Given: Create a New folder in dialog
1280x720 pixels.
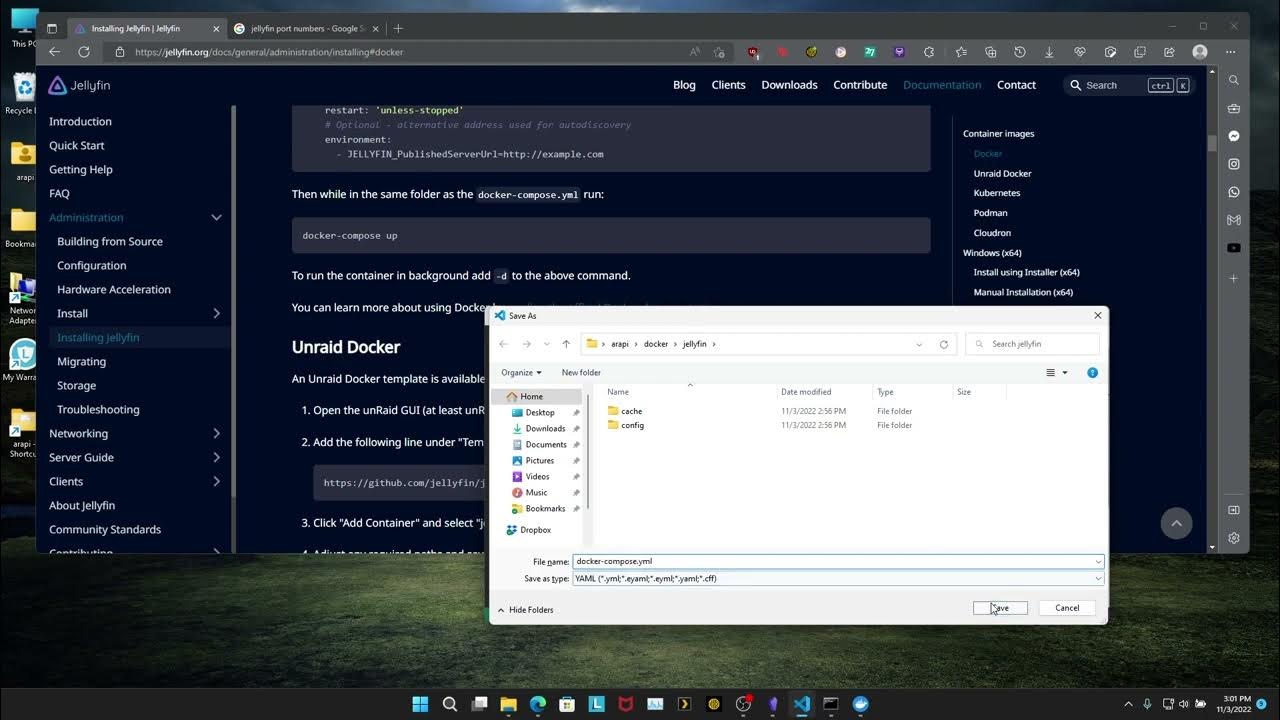Looking at the screenshot, I should pos(581,372).
